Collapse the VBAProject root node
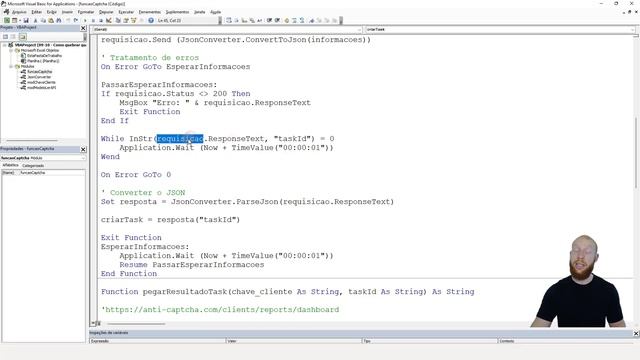 click(5, 45)
